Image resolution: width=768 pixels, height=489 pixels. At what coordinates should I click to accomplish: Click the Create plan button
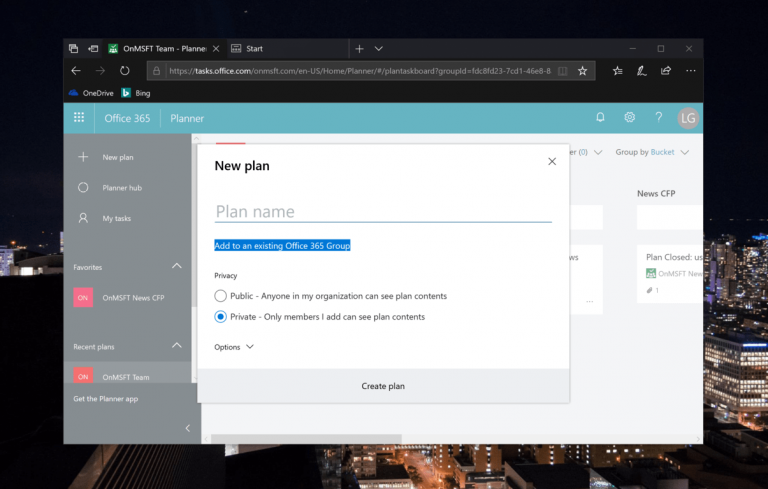pyautogui.click(x=383, y=386)
